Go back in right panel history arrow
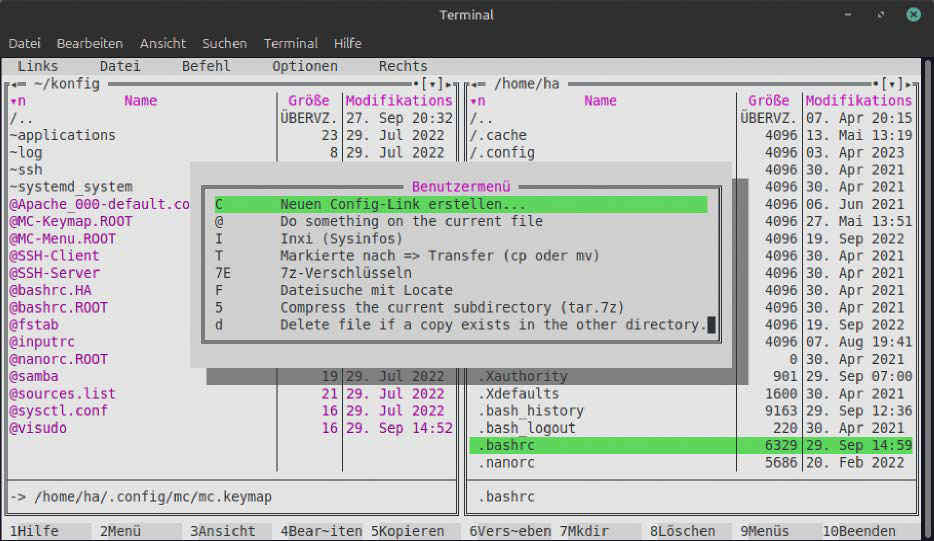 click(474, 84)
